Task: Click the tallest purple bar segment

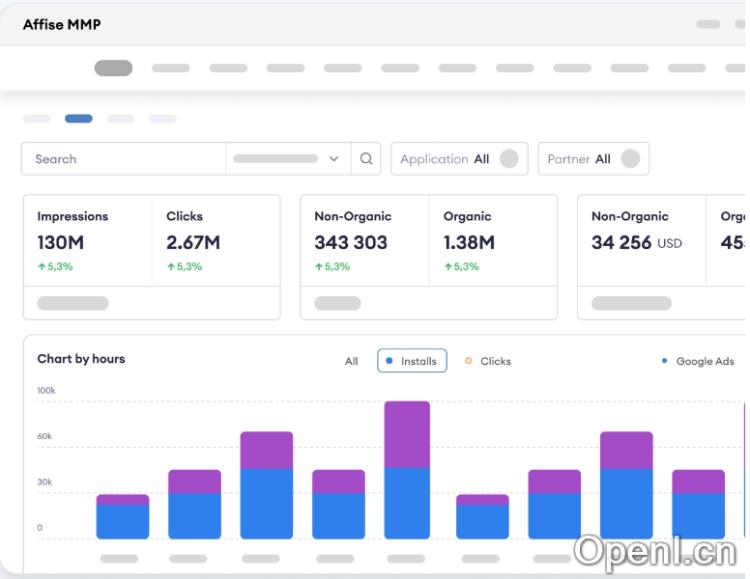Action: (407, 434)
